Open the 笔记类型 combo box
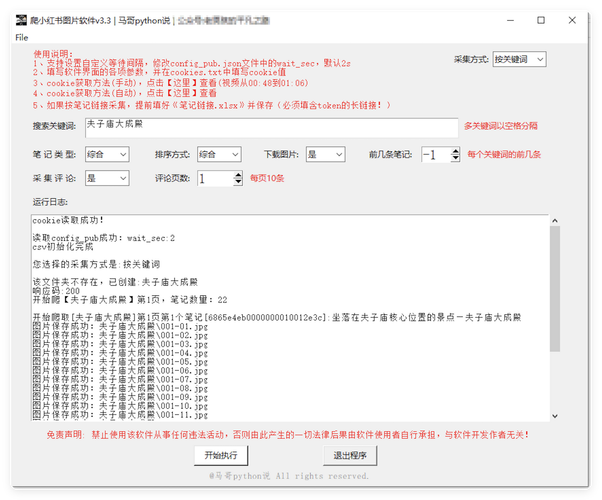The height and width of the screenshot is (500, 602). click(107, 154)
